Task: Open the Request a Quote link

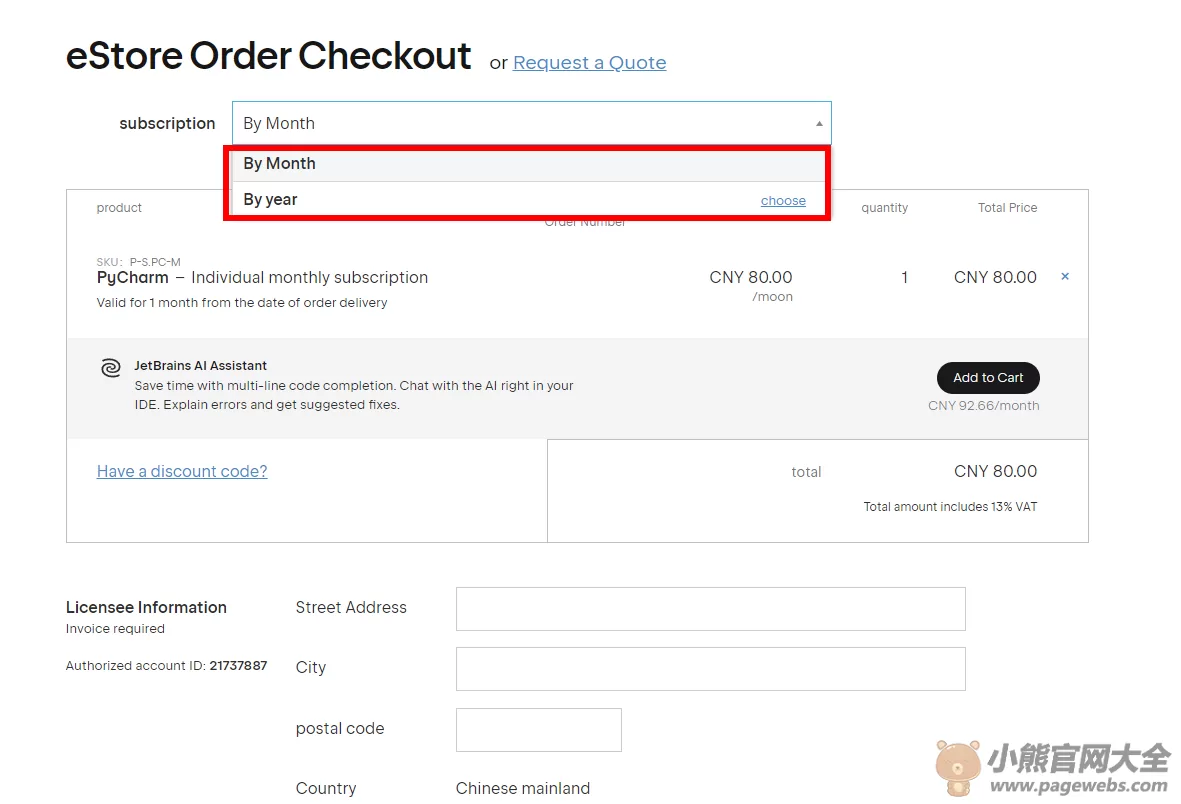Action: (x=590, y=63)
